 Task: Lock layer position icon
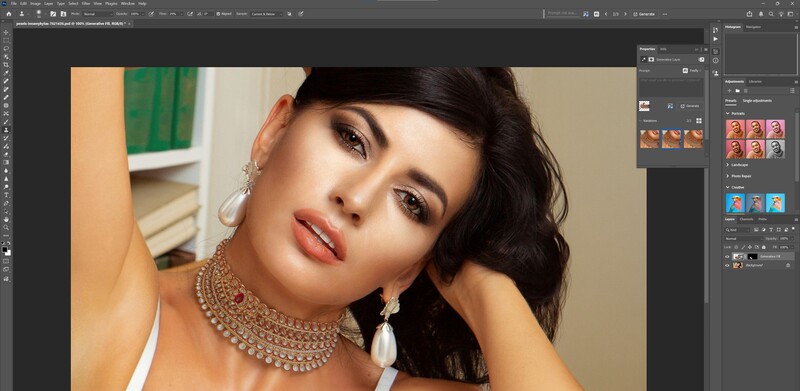[749, 247]
